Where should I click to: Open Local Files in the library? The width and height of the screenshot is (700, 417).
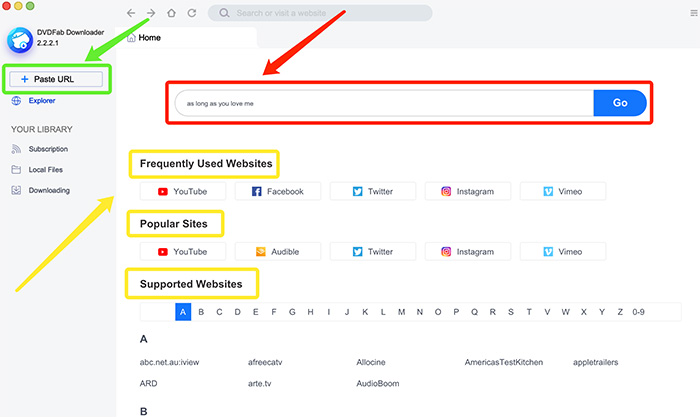48,169
